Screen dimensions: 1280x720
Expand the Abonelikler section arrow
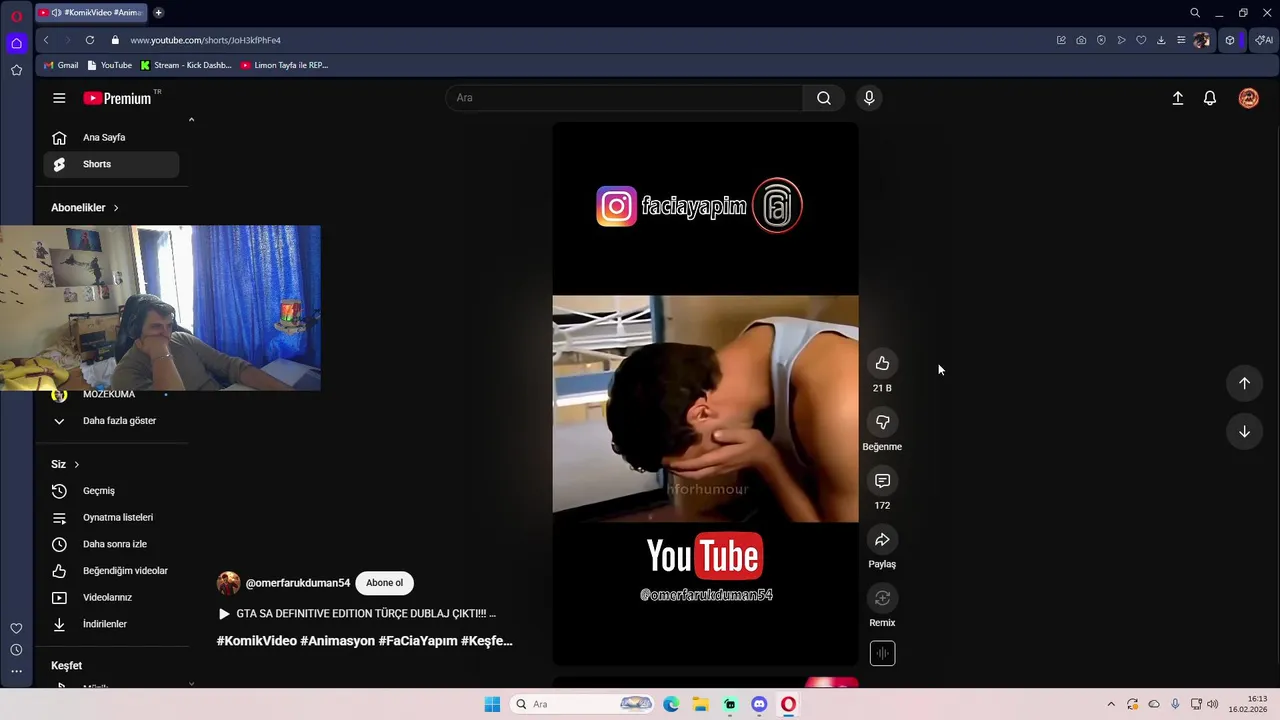pyautogui.click(x=115, y=208)
